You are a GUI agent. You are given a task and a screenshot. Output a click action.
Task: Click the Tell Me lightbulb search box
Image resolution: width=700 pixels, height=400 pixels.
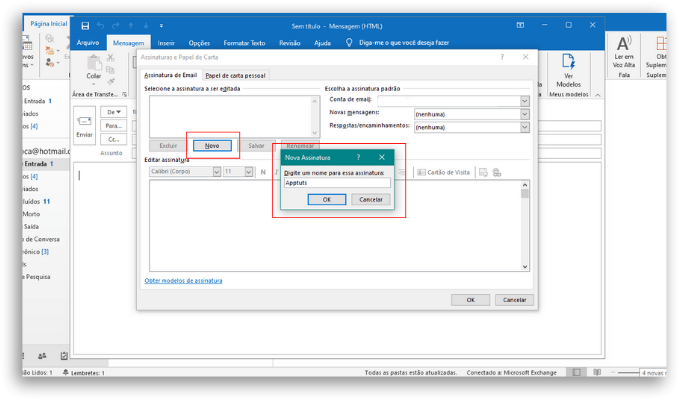(397, 43)
